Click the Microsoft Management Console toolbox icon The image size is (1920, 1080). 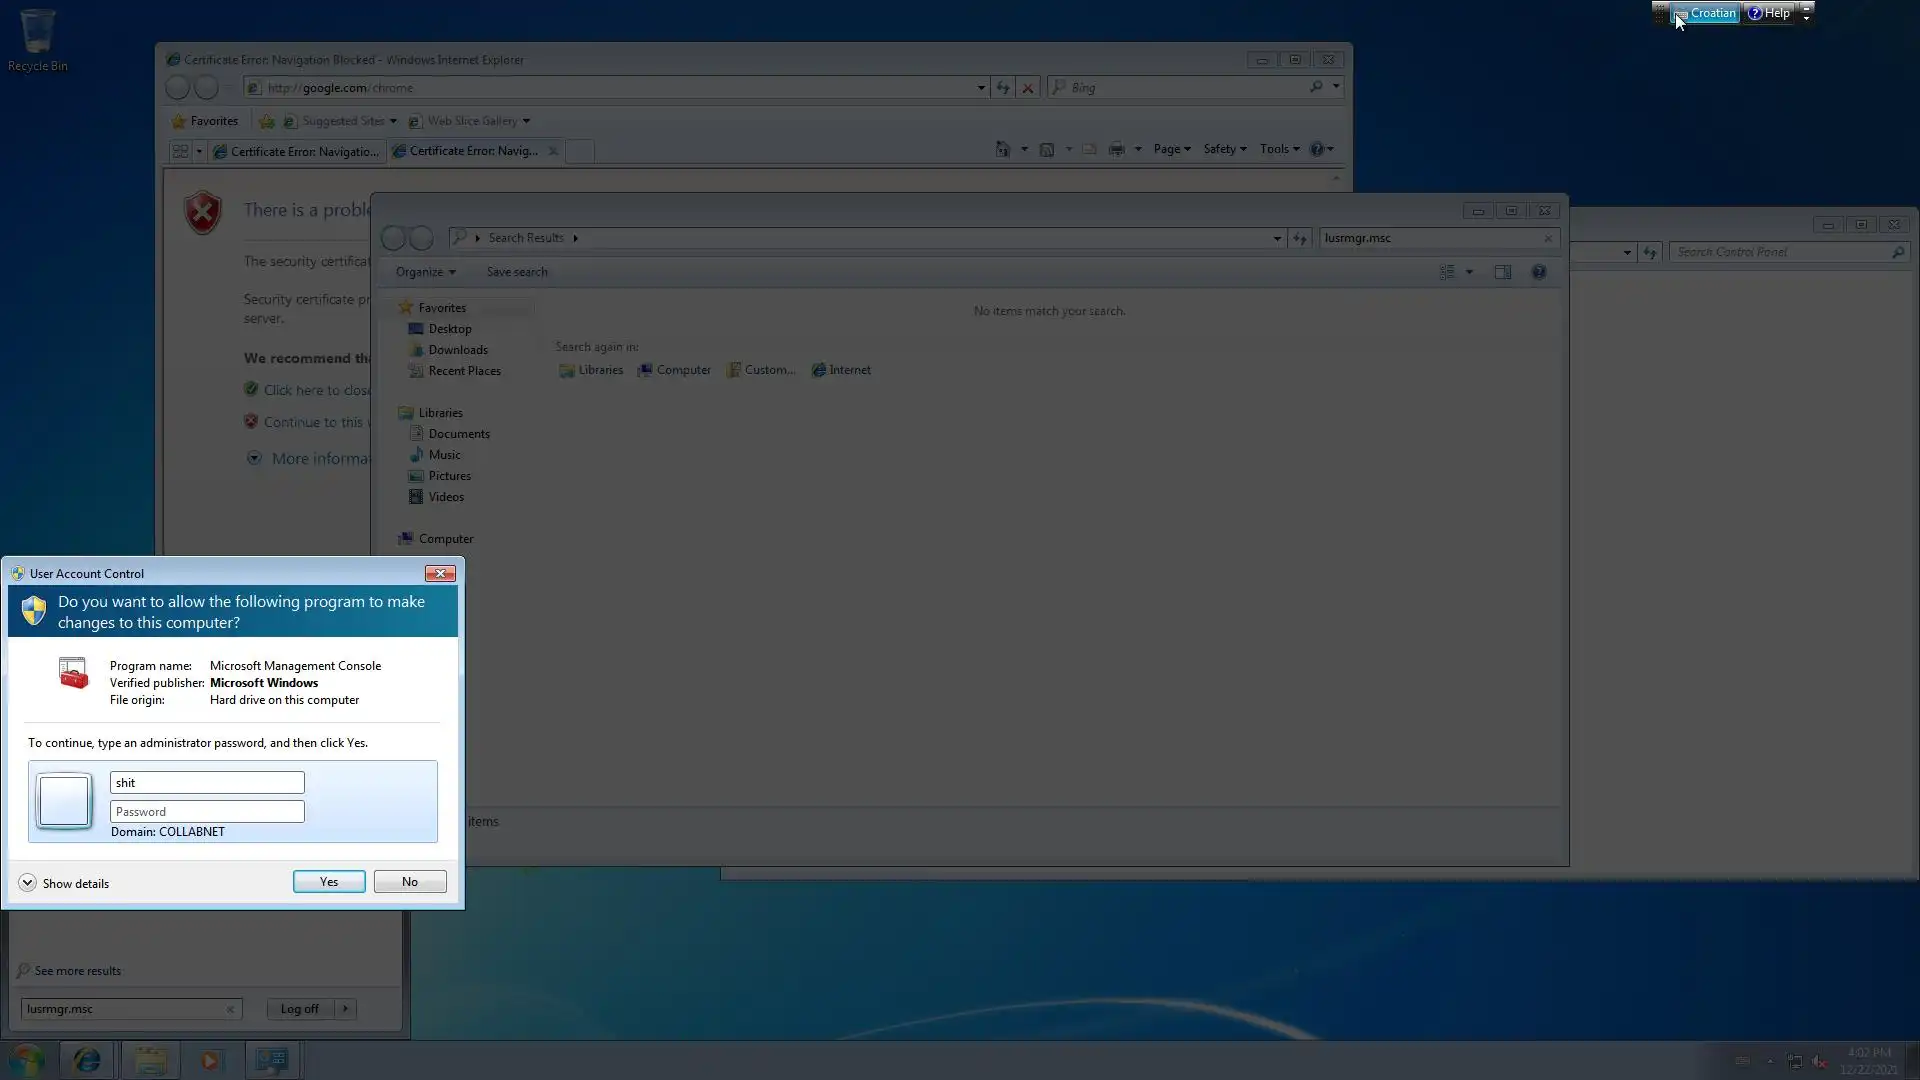pos(73,673)
